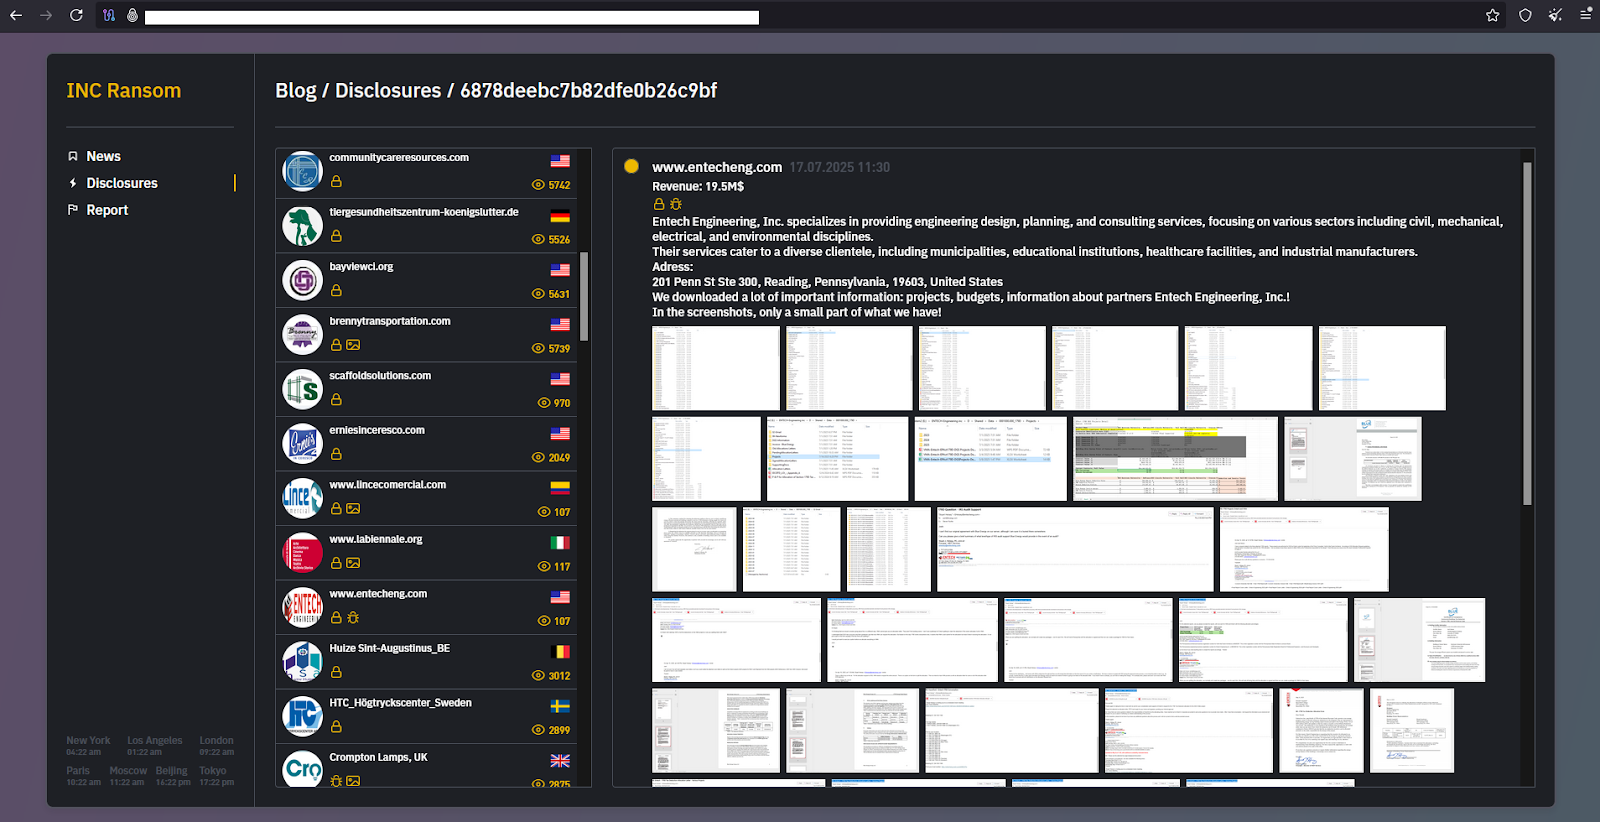
Task: Open the browser hamburger menu
Action: pyautogui.click(x=1586, y=15)
